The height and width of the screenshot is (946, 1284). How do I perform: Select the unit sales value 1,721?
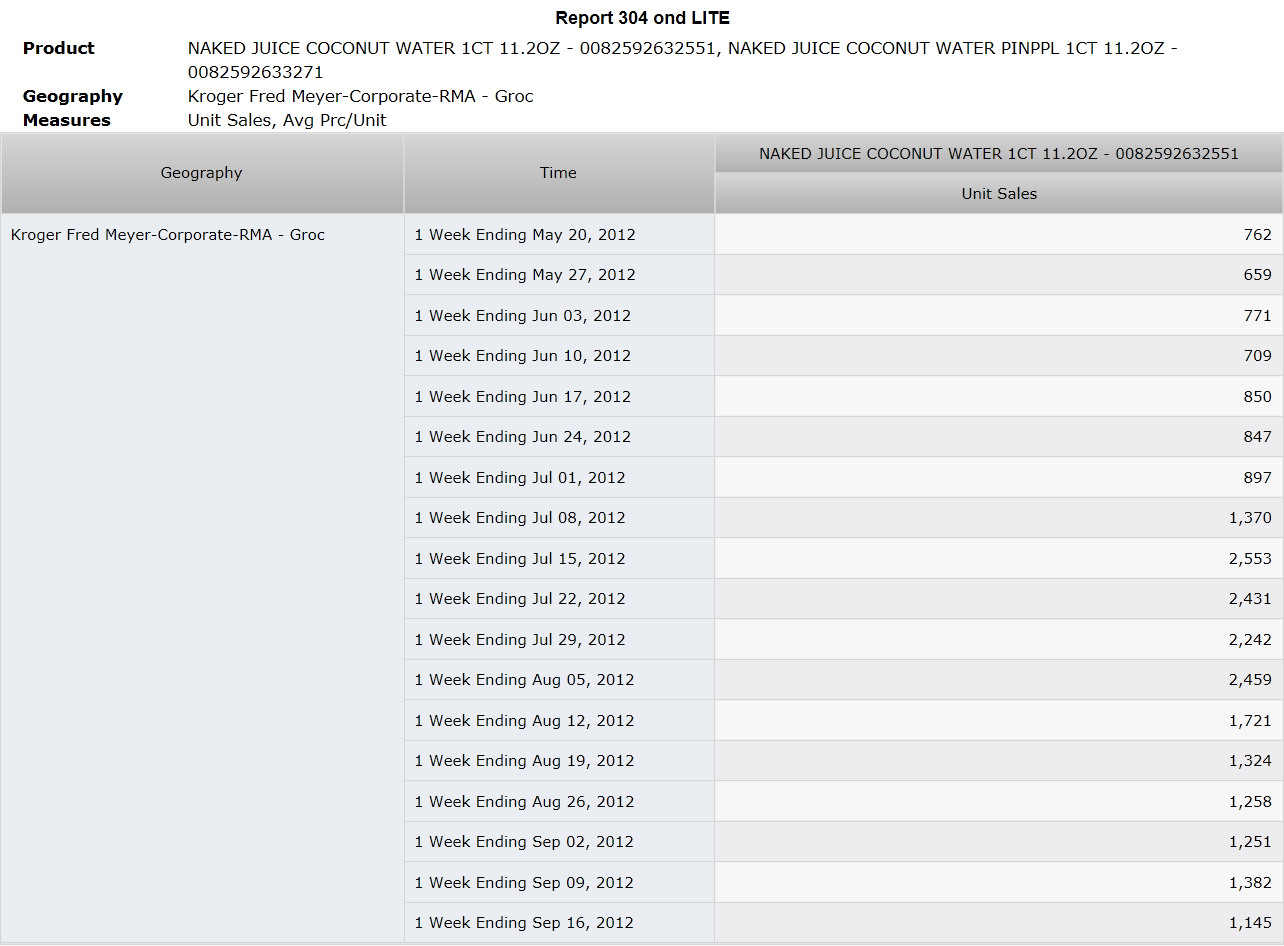(999, 720)
